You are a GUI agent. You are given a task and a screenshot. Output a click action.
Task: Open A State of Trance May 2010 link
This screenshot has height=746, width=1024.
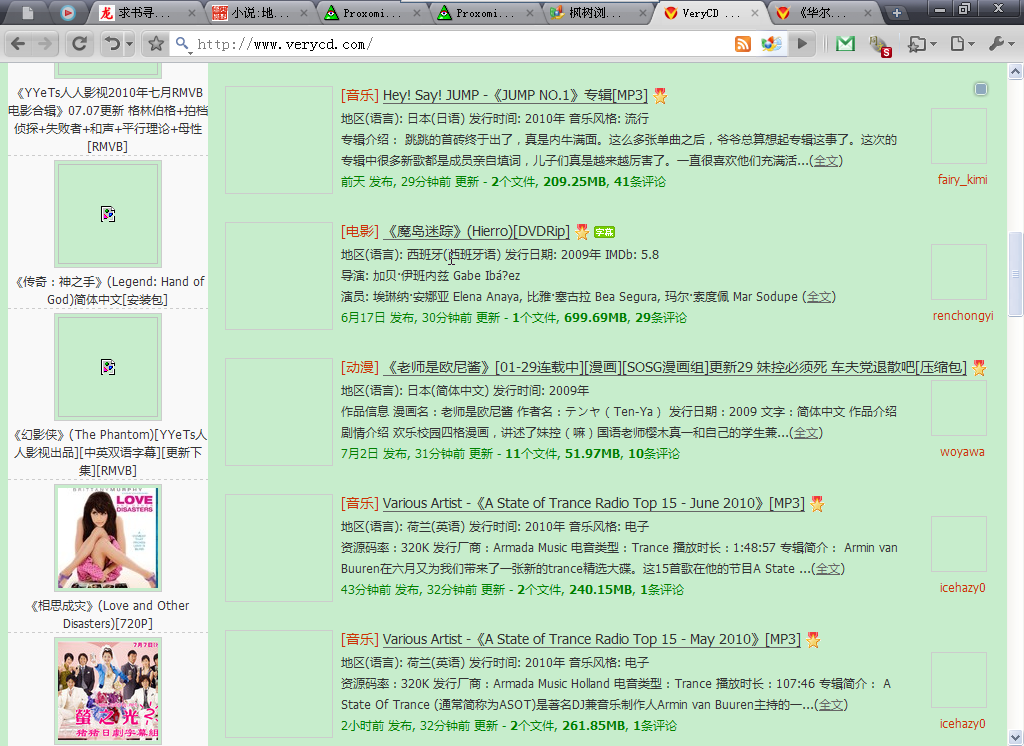click(x=591, y=639)
